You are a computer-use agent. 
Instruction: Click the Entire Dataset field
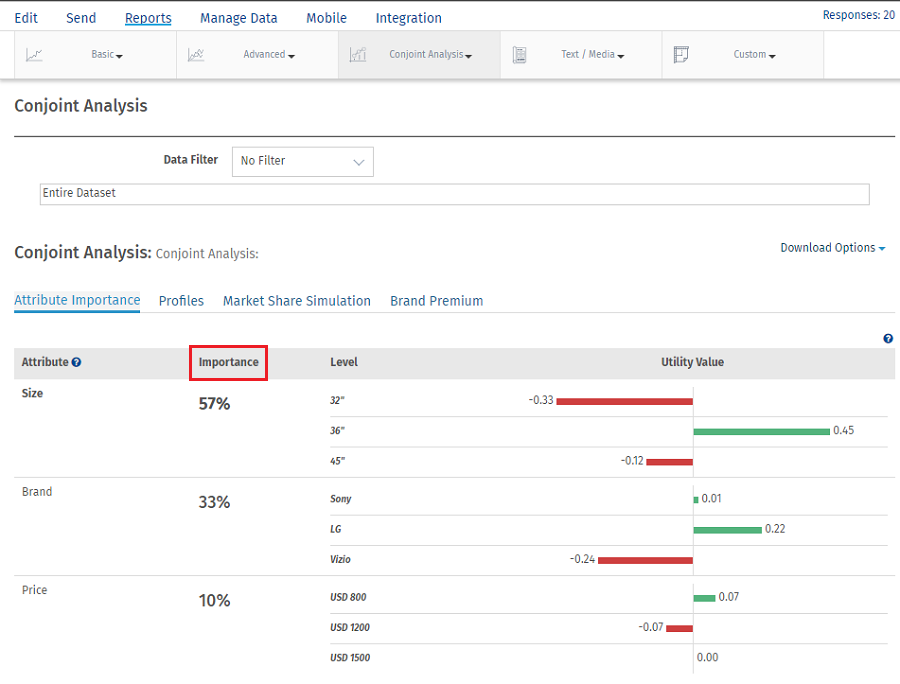pos(454,194)
